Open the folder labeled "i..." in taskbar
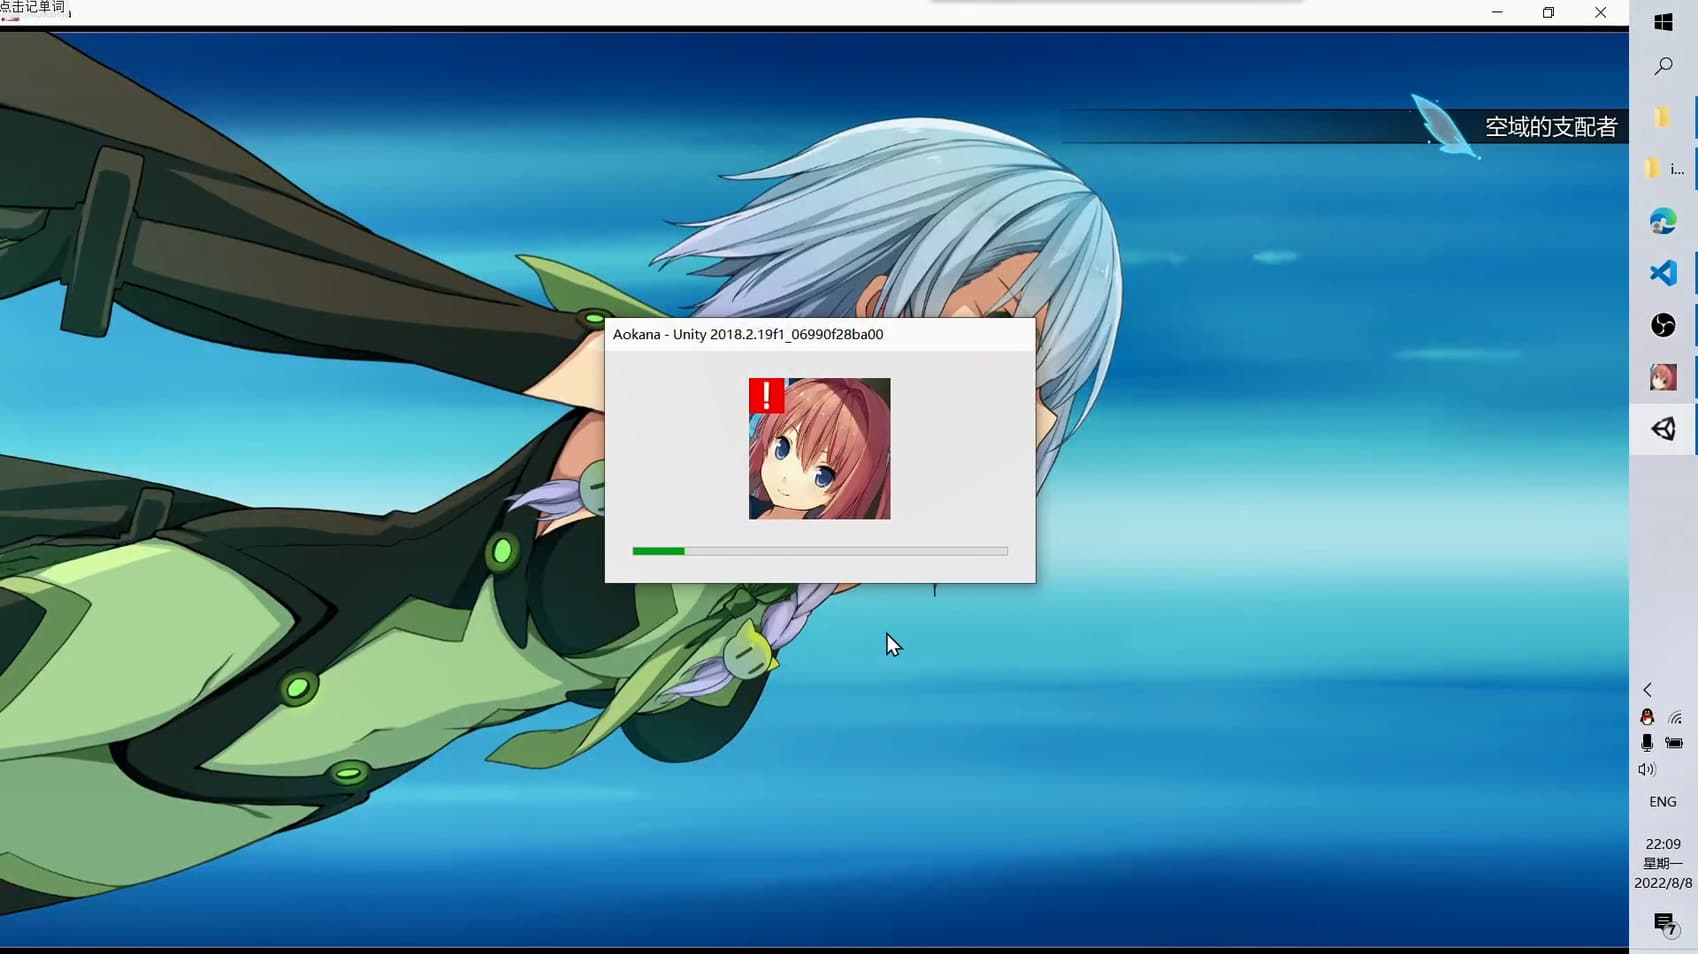The width and height of the screenshot is (1698, 954). pos(1663,169)
